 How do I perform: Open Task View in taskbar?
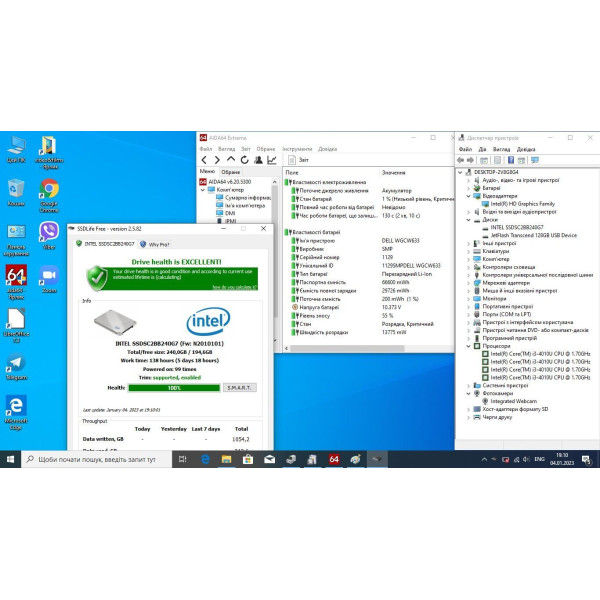[x=183, y=459]
